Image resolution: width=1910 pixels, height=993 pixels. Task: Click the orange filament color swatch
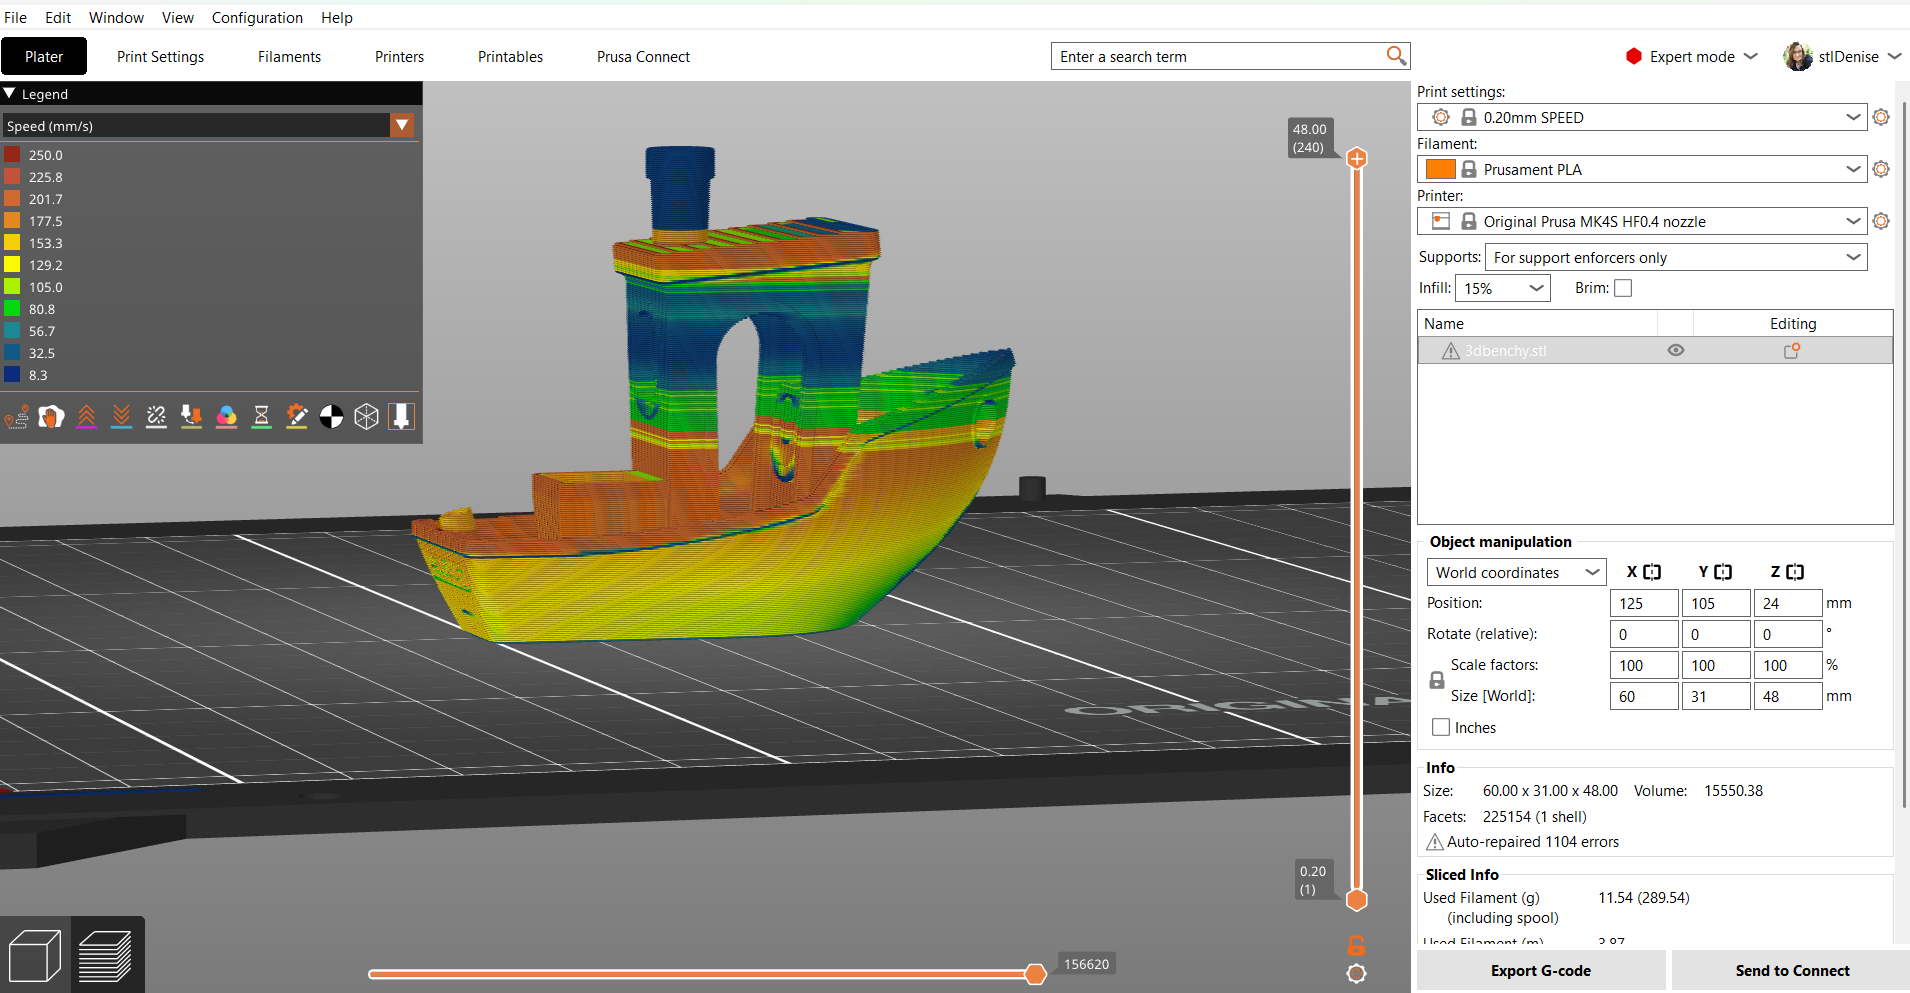click(1440, 169)
